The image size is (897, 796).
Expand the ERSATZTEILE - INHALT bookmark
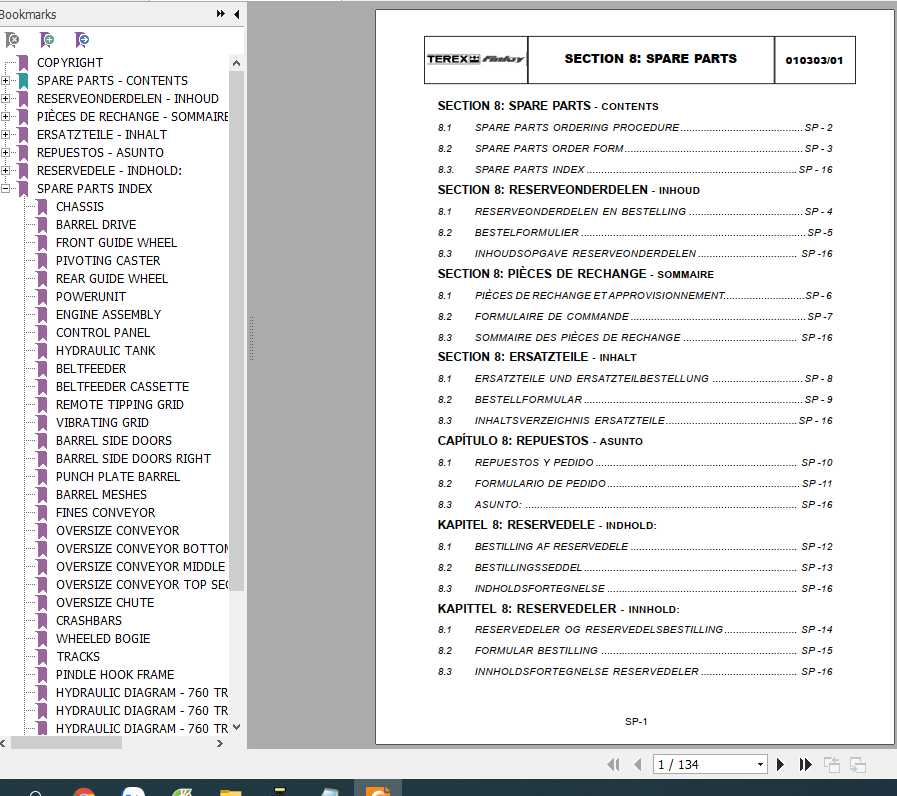[5, 134]
